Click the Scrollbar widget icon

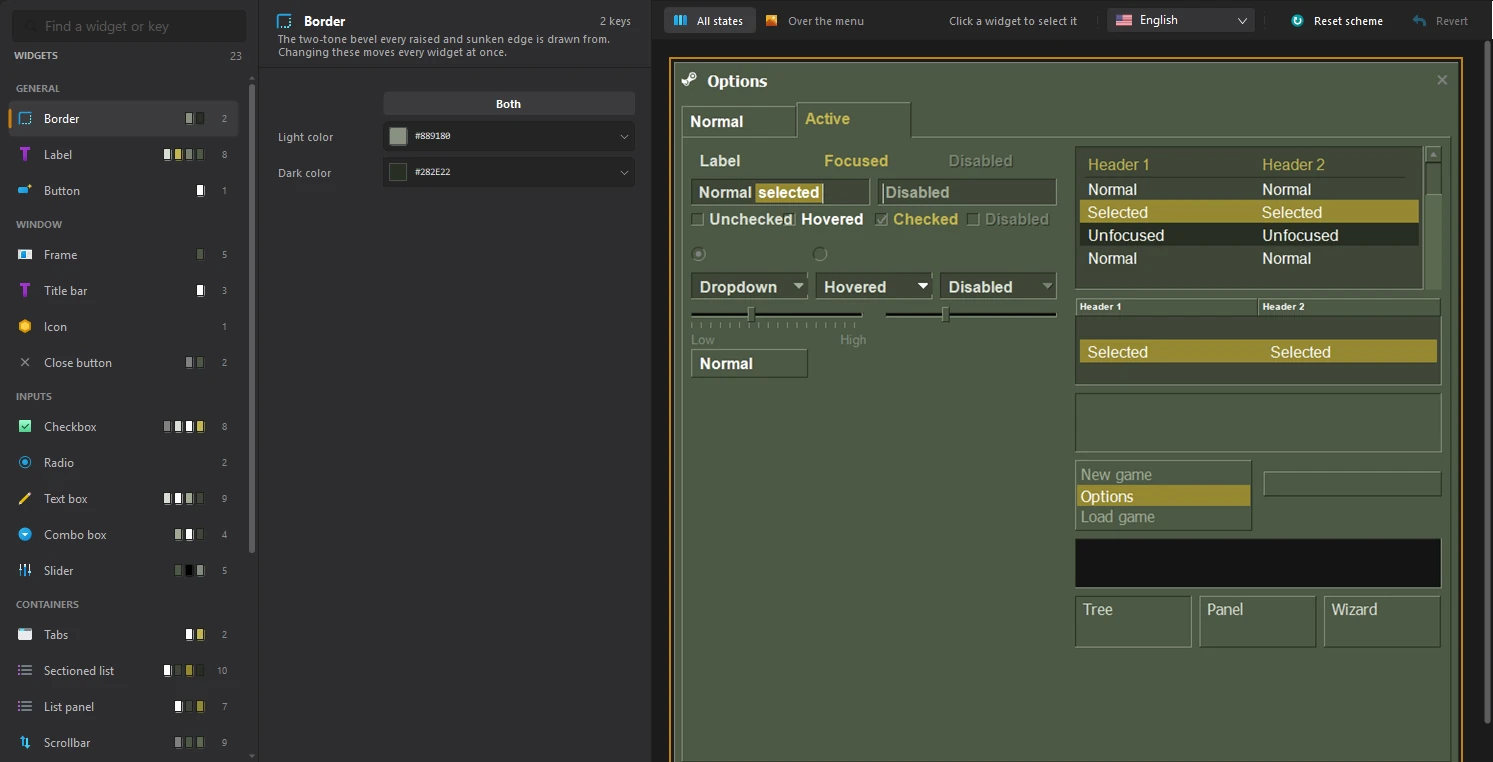click(25, 743)
